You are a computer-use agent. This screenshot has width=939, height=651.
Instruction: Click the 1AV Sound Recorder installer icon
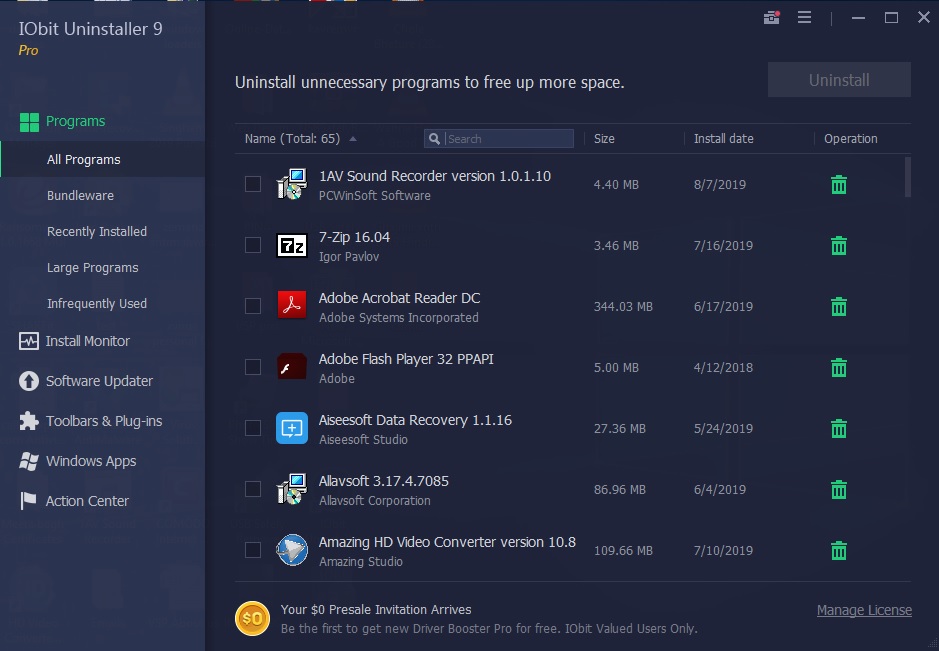(x=292, y=184)
